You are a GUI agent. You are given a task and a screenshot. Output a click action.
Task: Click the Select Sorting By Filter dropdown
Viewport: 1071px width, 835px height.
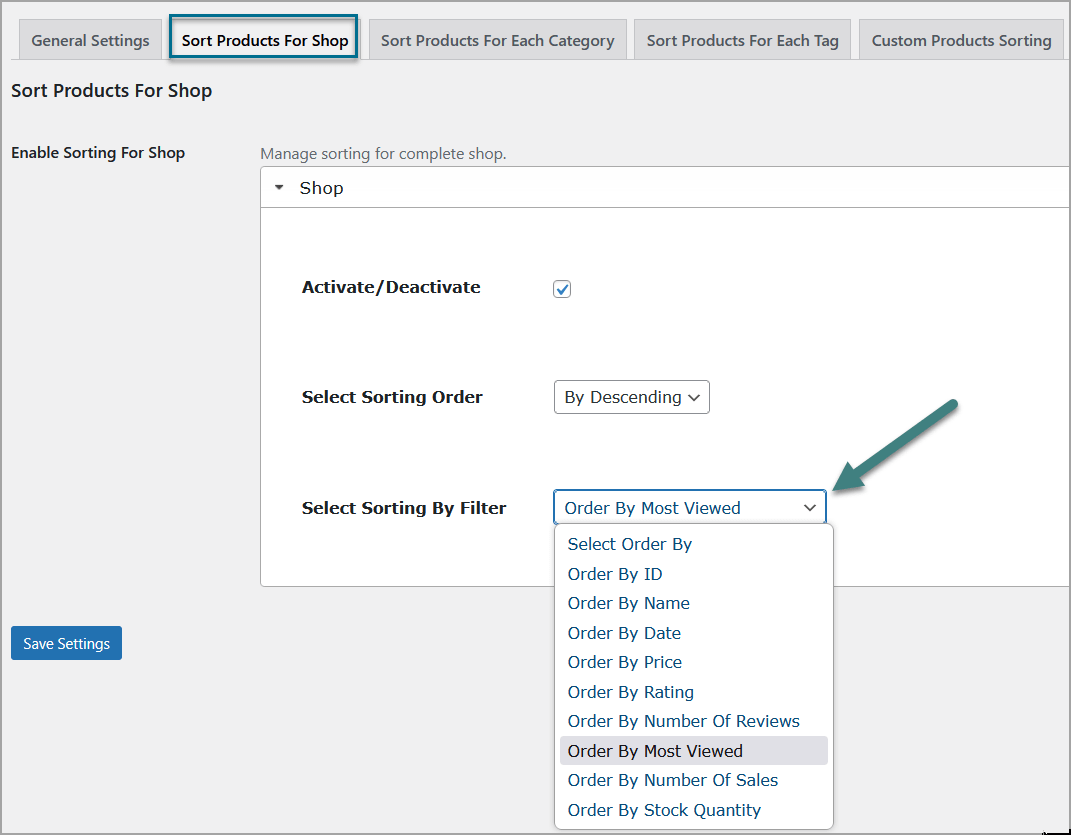point(689,508)
